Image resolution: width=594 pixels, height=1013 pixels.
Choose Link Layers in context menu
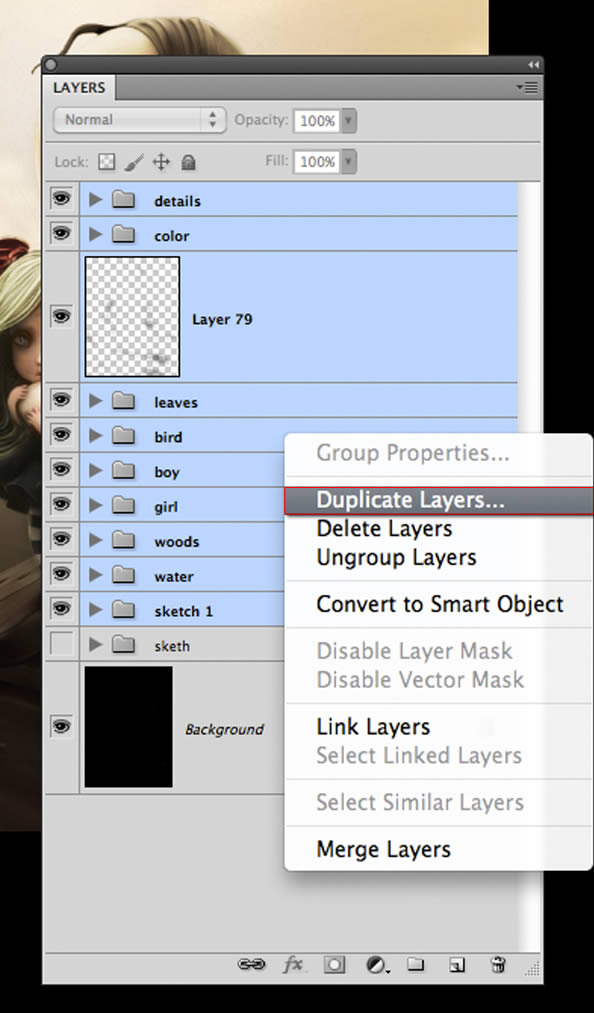click(x=439, y=727)
